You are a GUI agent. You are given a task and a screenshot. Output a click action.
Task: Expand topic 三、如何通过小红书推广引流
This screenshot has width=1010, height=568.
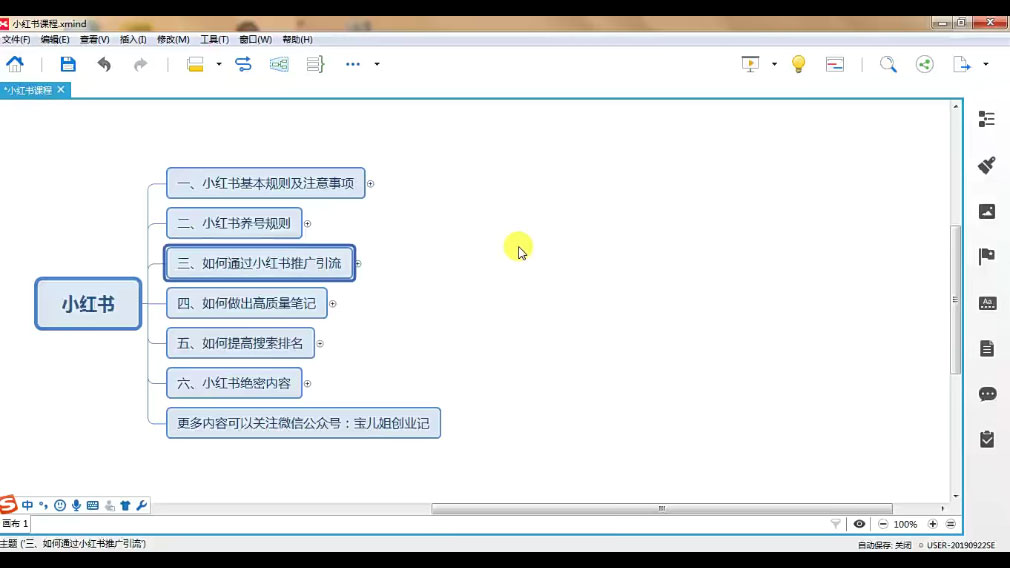(x=358, y=263)
